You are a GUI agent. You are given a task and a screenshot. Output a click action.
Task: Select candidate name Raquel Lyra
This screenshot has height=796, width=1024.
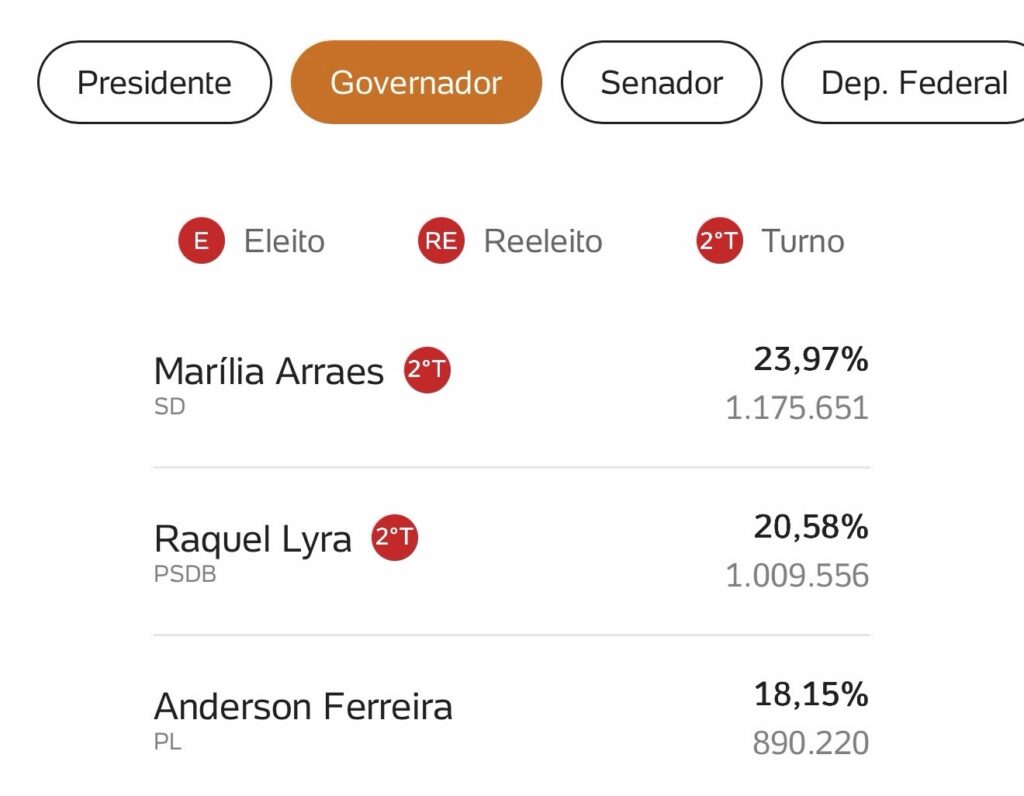(253, 540)
